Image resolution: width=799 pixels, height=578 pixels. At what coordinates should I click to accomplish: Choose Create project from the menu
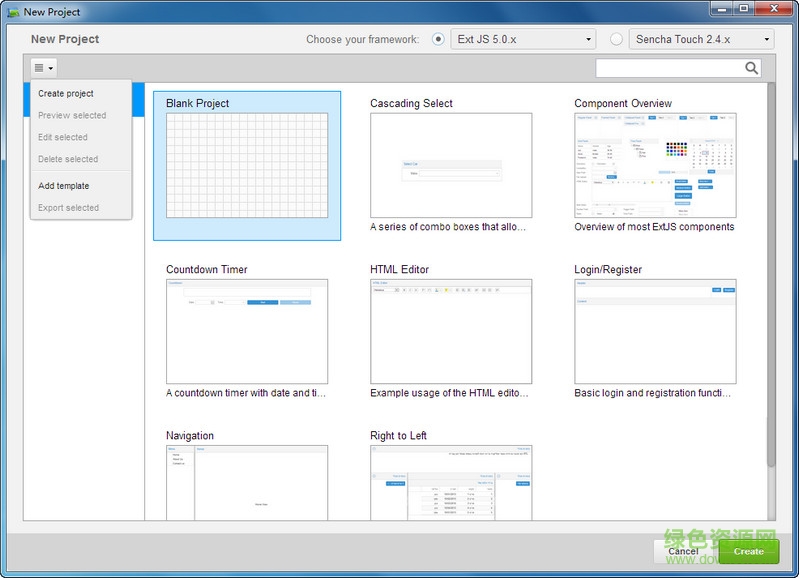click(66, 94)
